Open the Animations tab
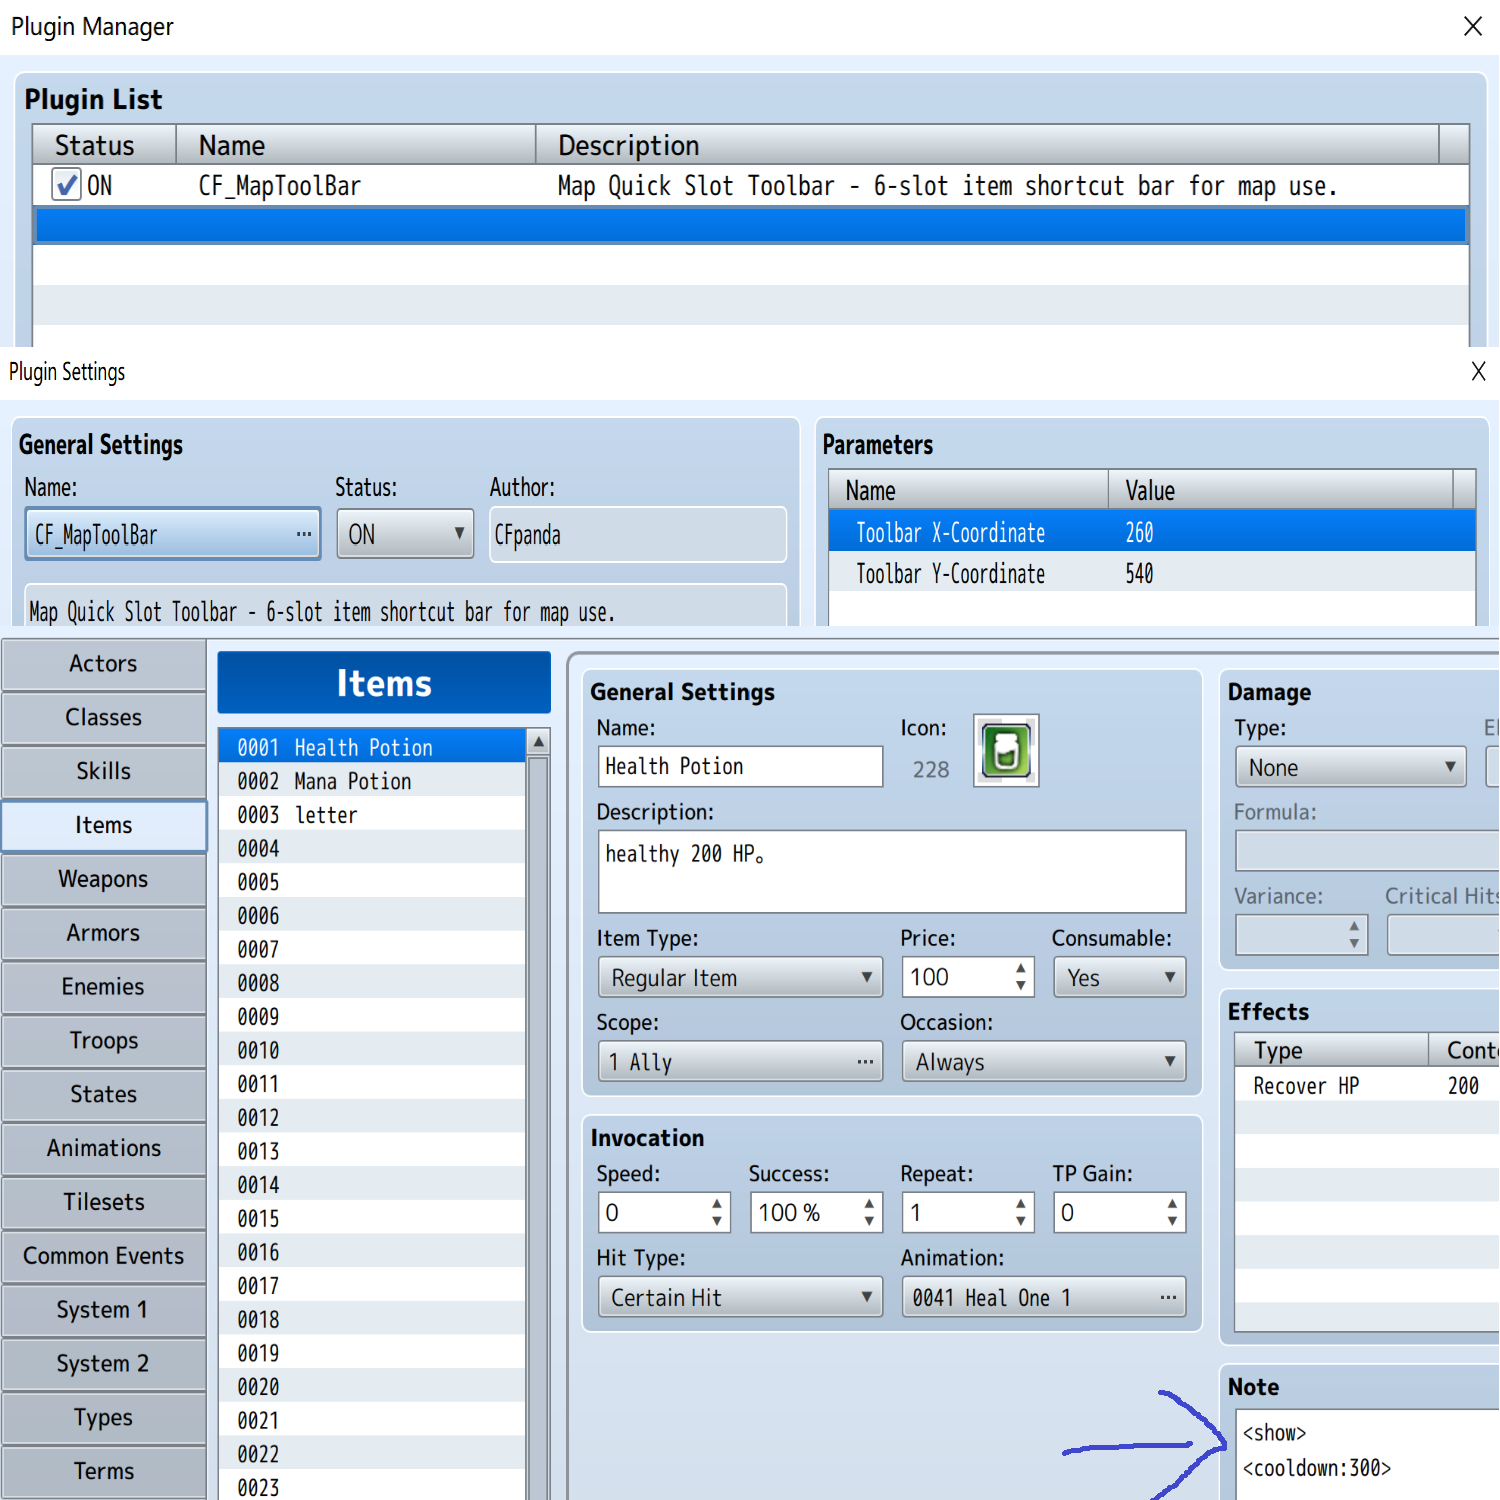This screenshot has height=1500, width=1500. (103, 1149)
